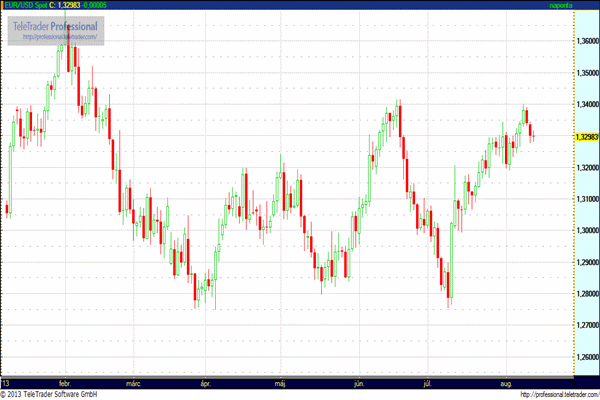Click the máj. label on the time axis
Image resolution: width=600 pixels, height=400 pixels.
280,383
